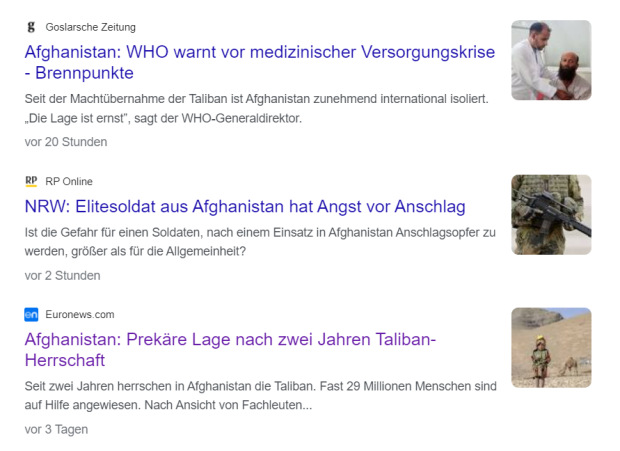Click the '- Brennpunkte' headline continuation

coord(79,73)
